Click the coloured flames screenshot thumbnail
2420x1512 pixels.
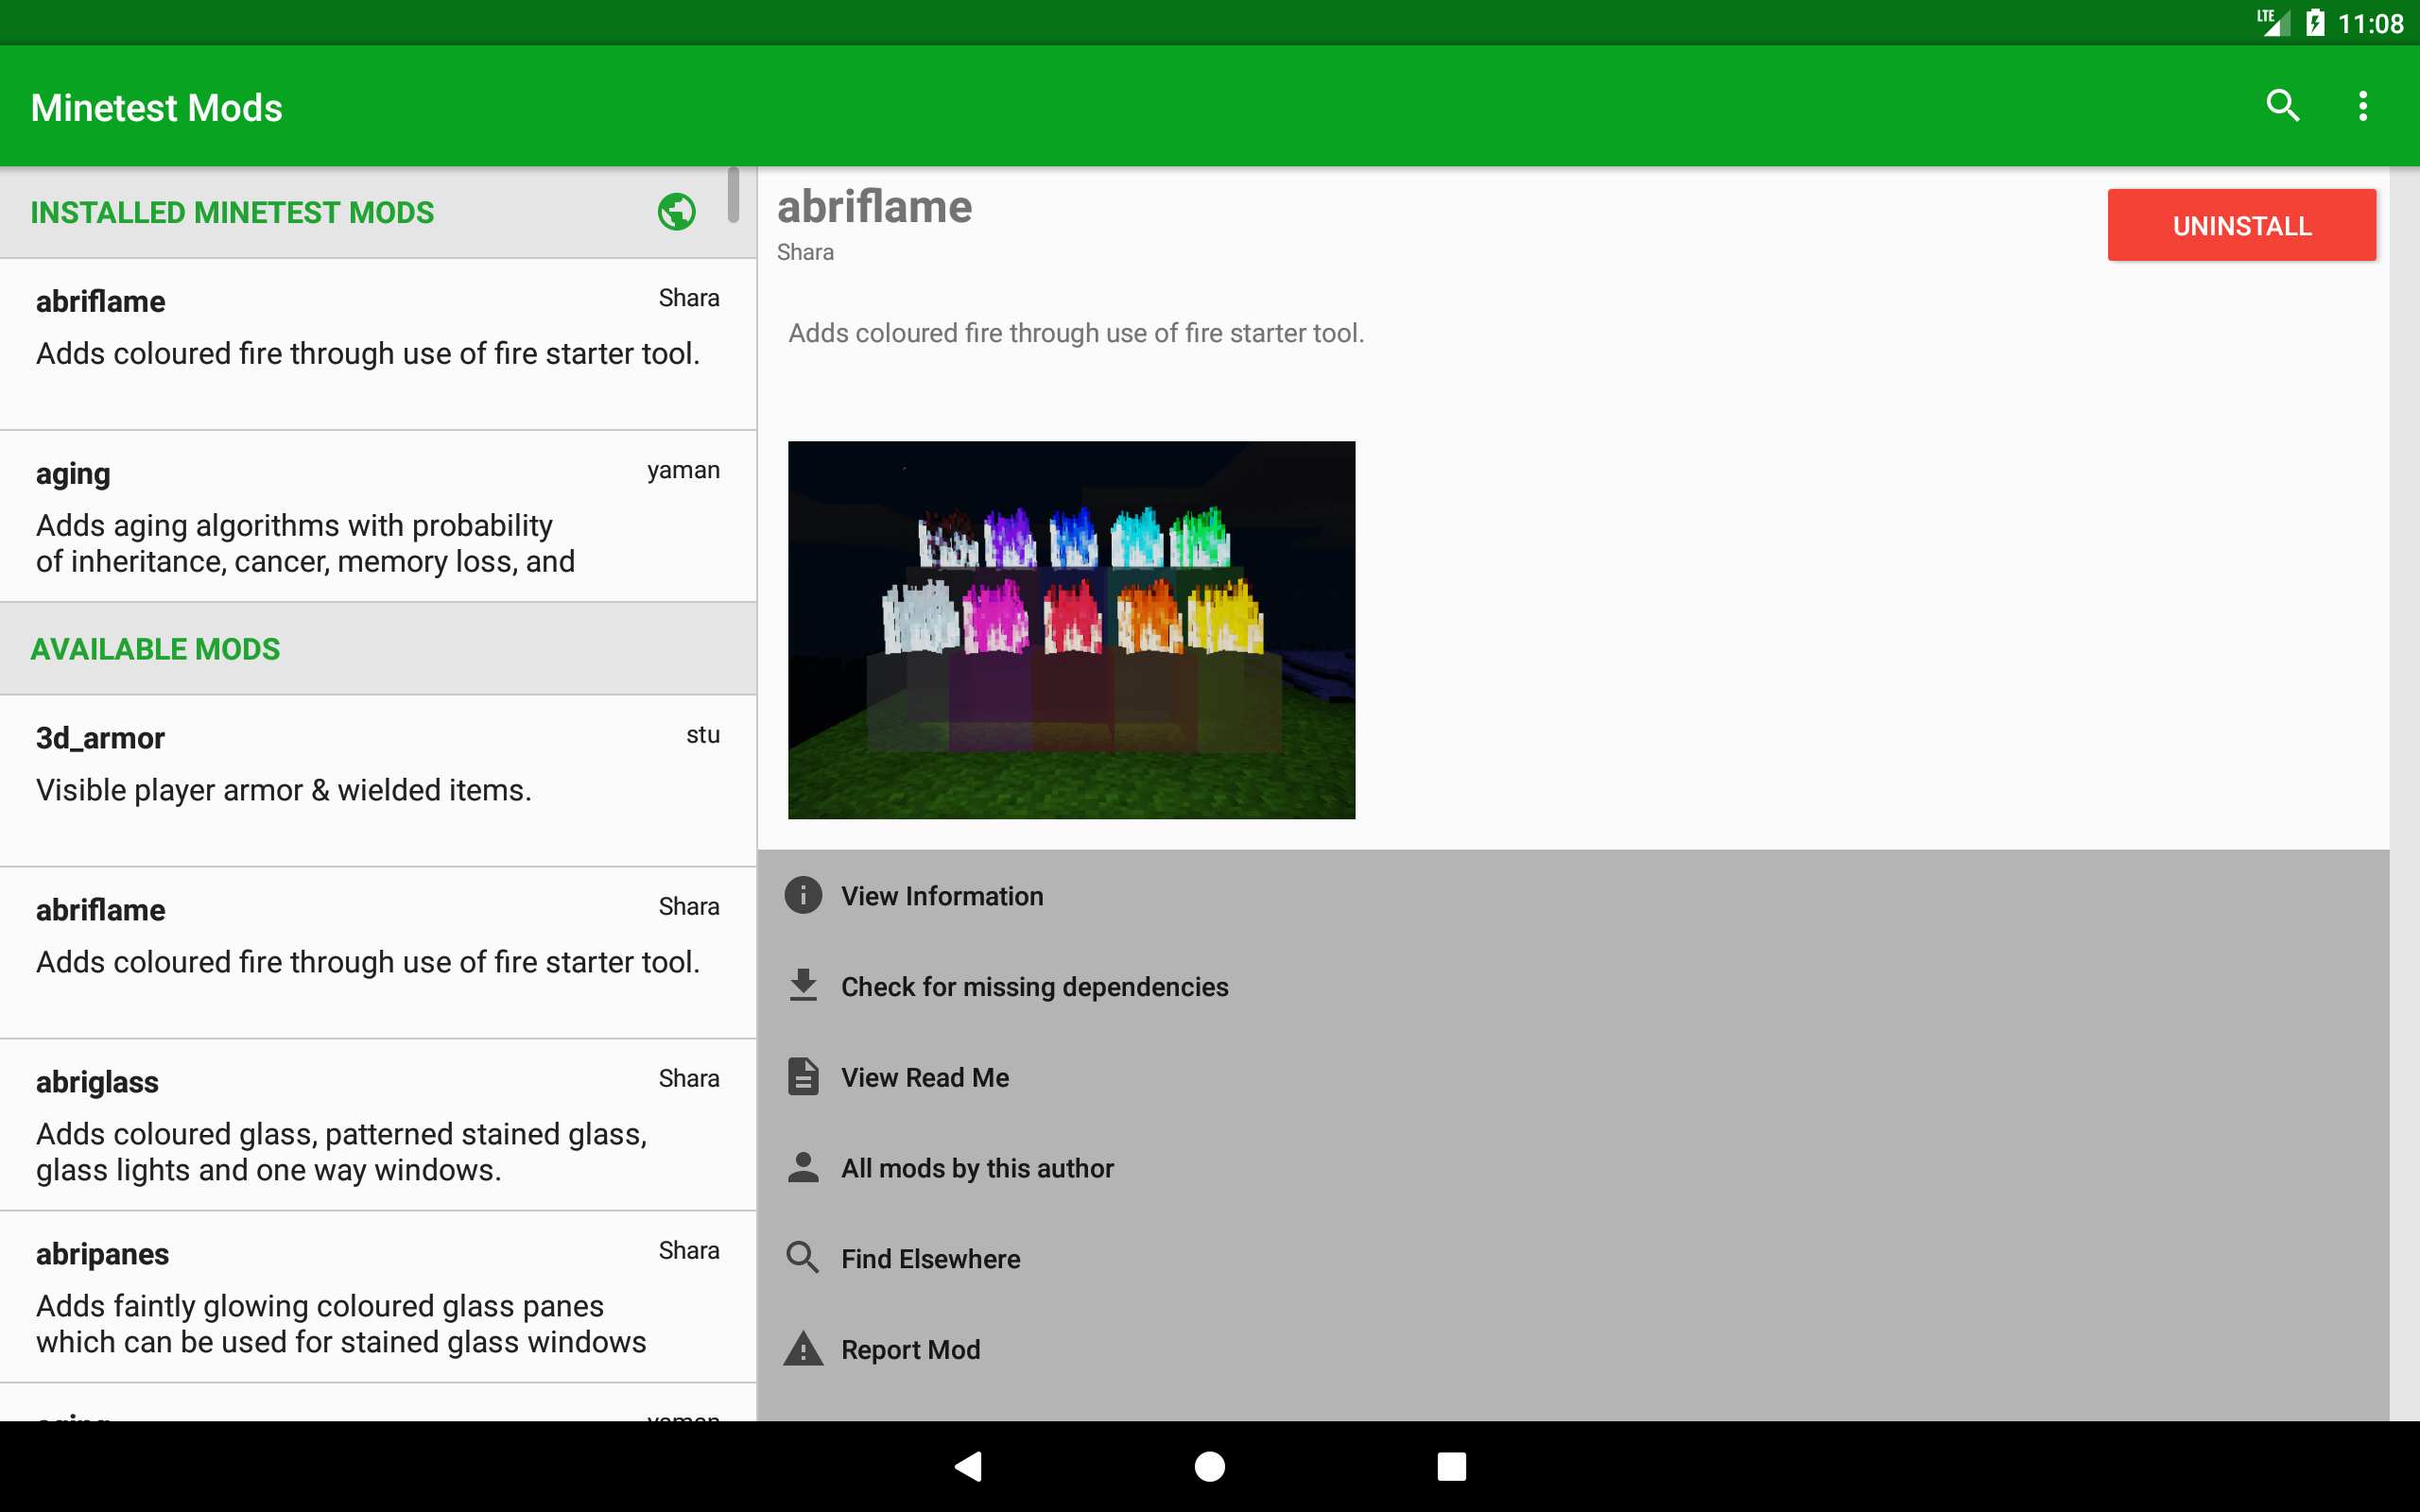point(1071,630)
